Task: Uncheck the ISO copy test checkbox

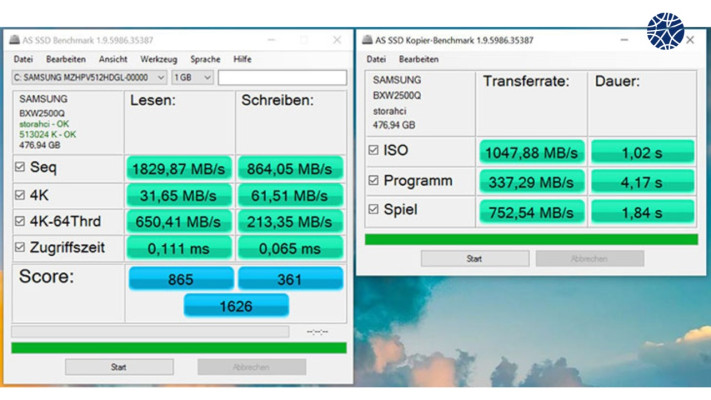Action: 373,150
